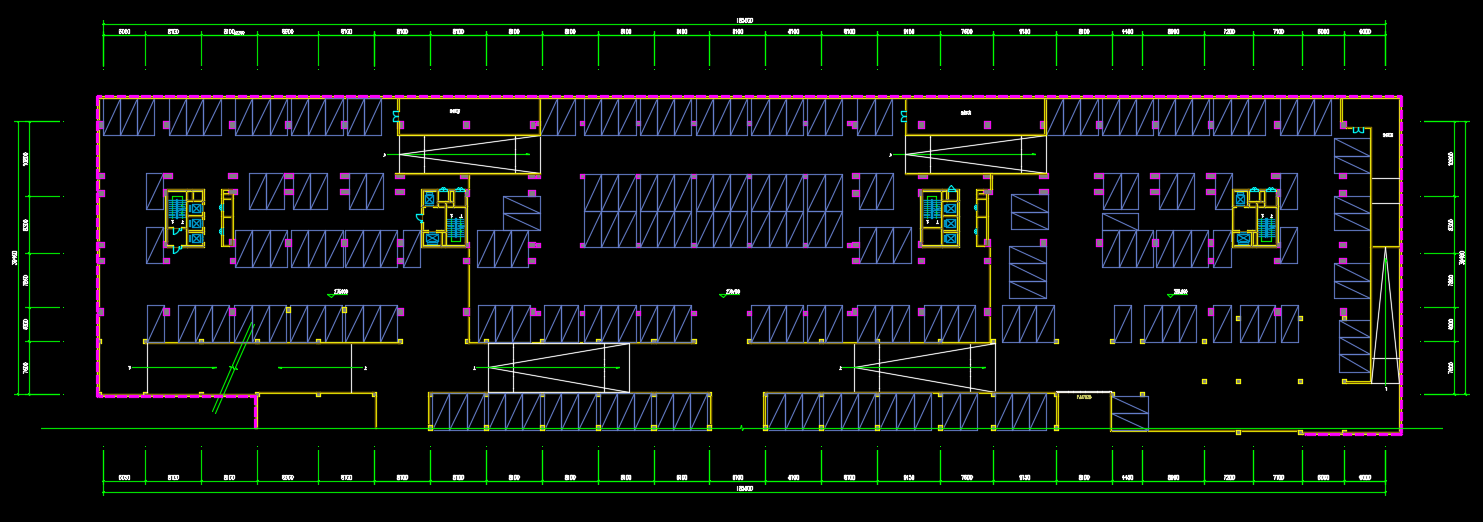1483x522 pixels.
Task: Select the bottom-left ramp with white diagonals
Action: coord(558,368)
